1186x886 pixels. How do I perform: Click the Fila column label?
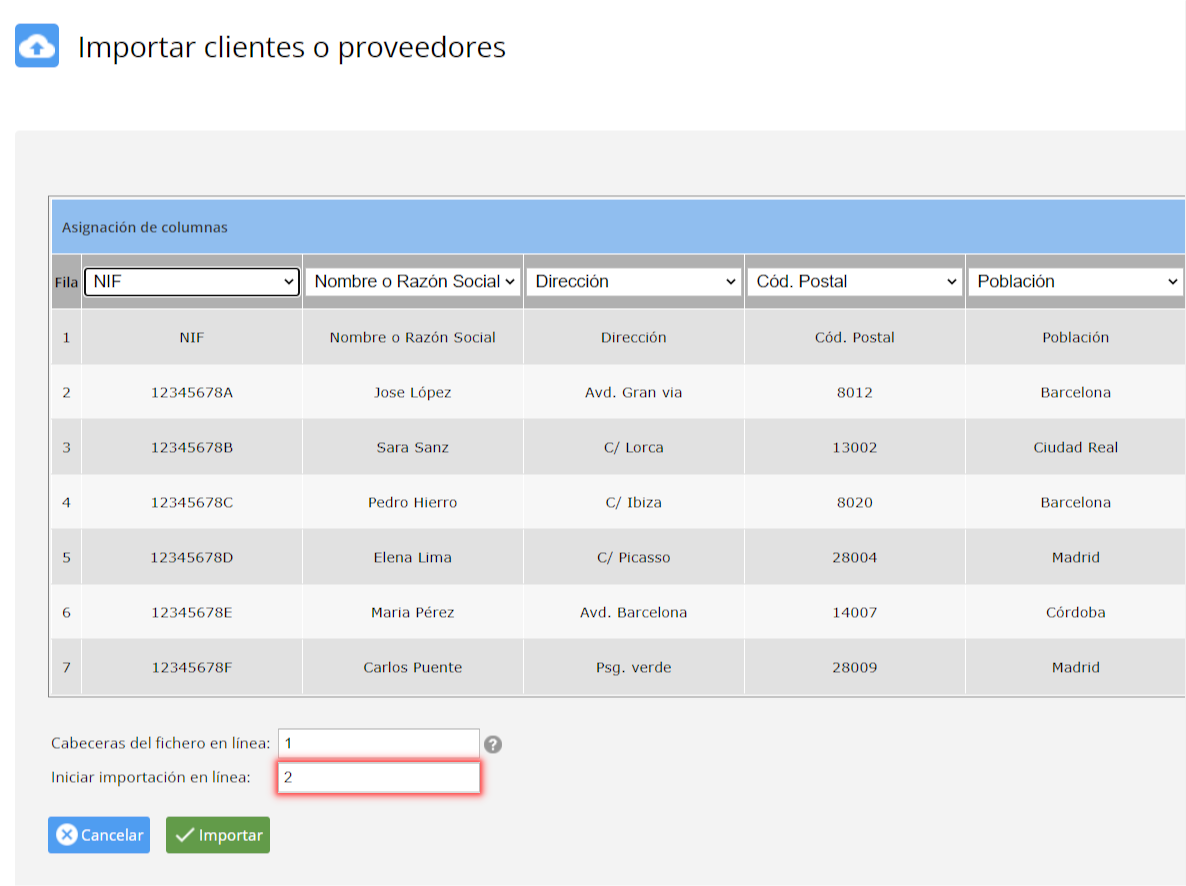(x=66, y=282)
